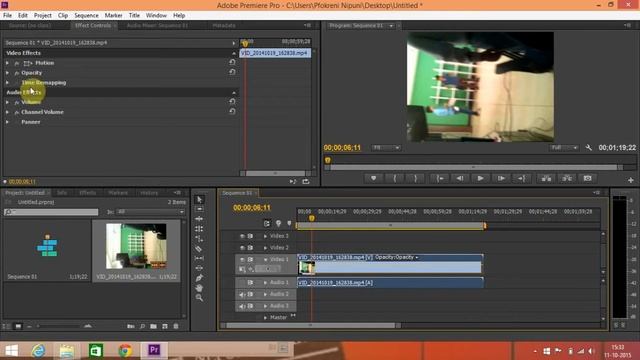The image size is (640, 360).
Task: Select the Sequence 01 item in Project panel
Action: click(47, 250)
